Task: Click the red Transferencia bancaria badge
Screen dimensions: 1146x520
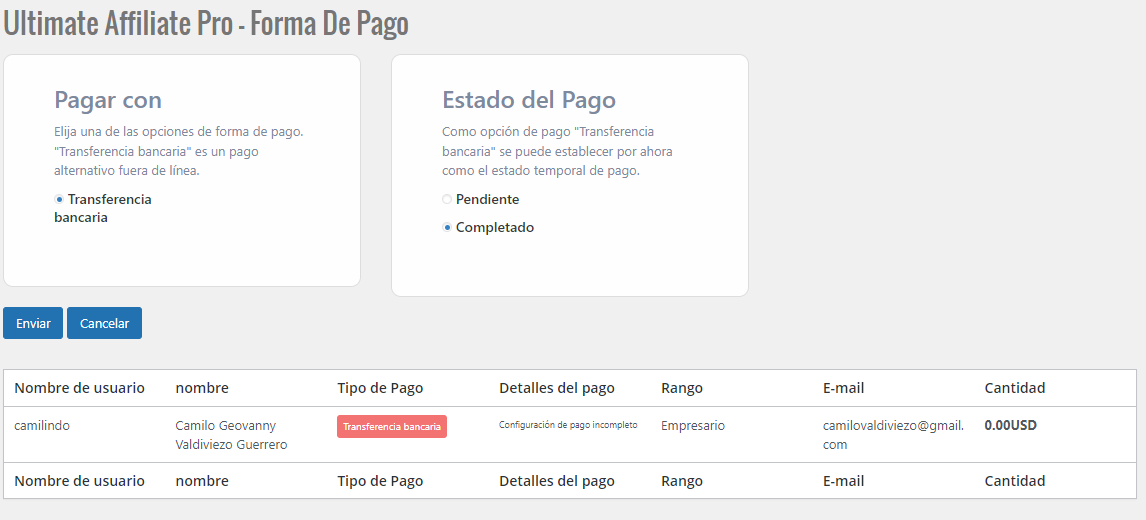Action: click(392, 427)
